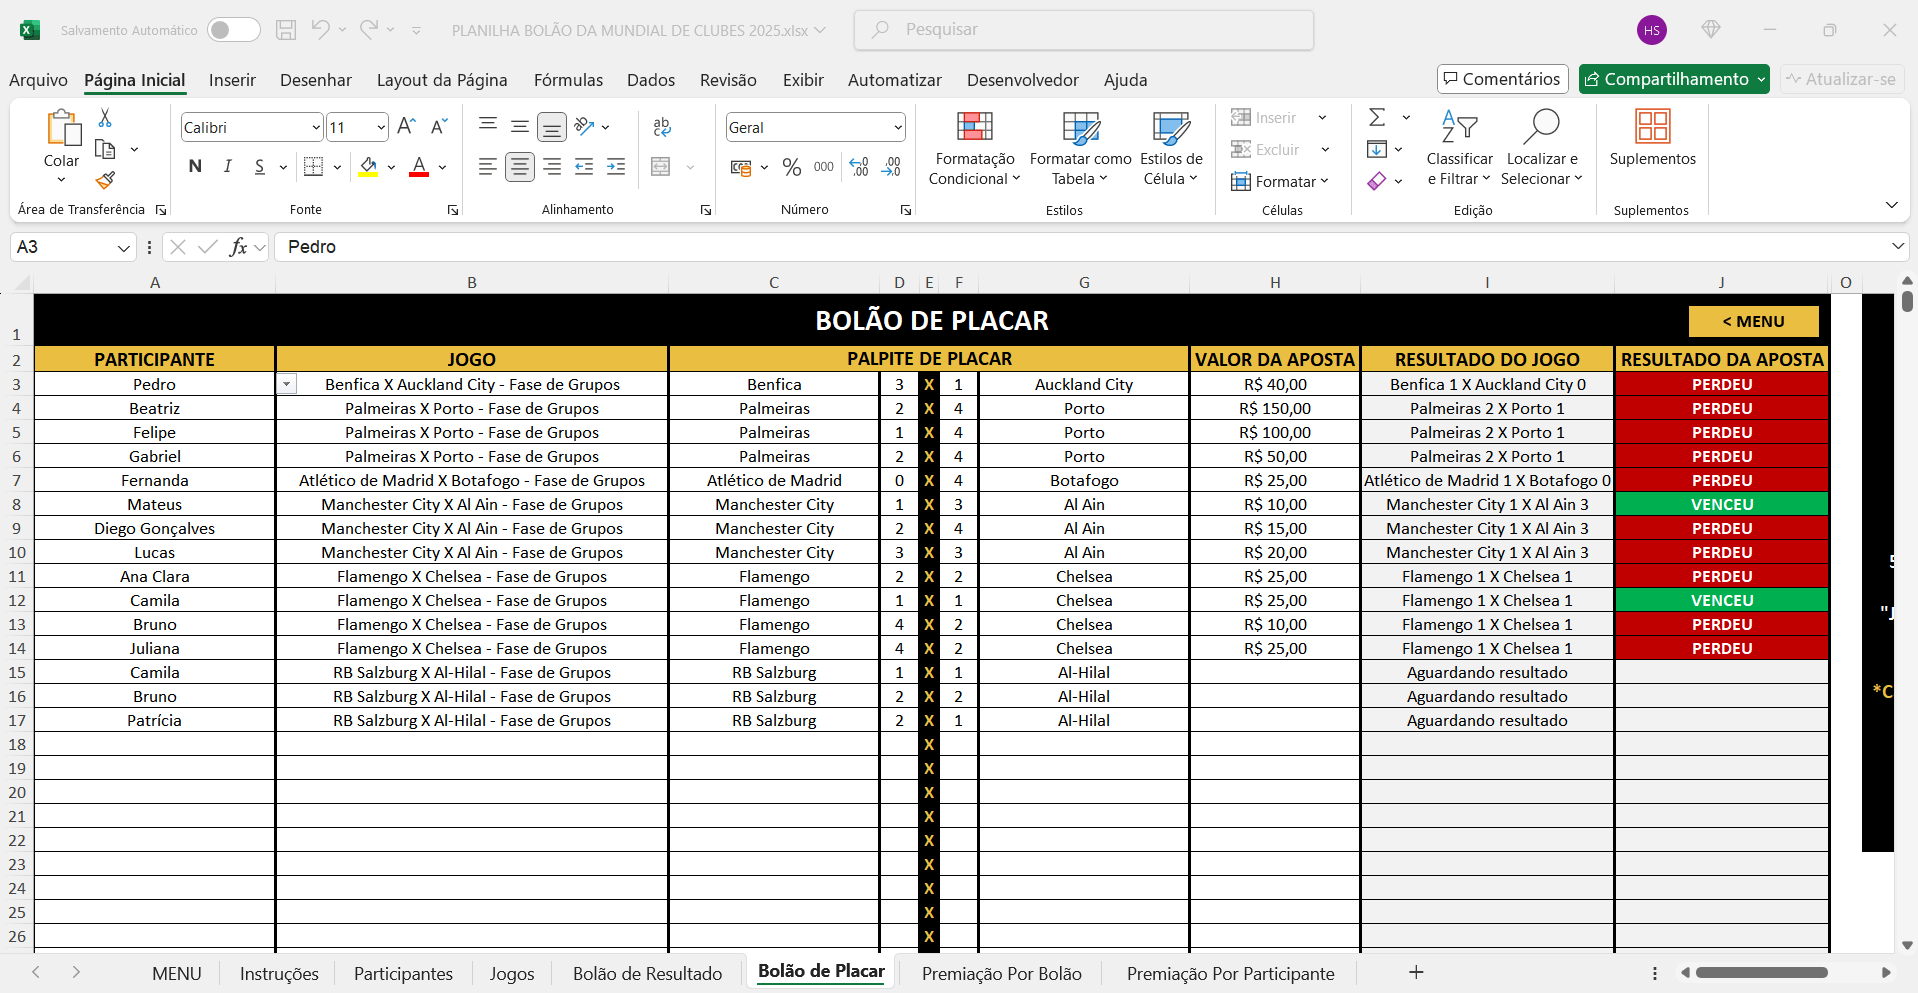This screenshot has height=993, width=1918.
Task: Switch to the Bolão de Resultado sheet
Action: click(647, 973)
